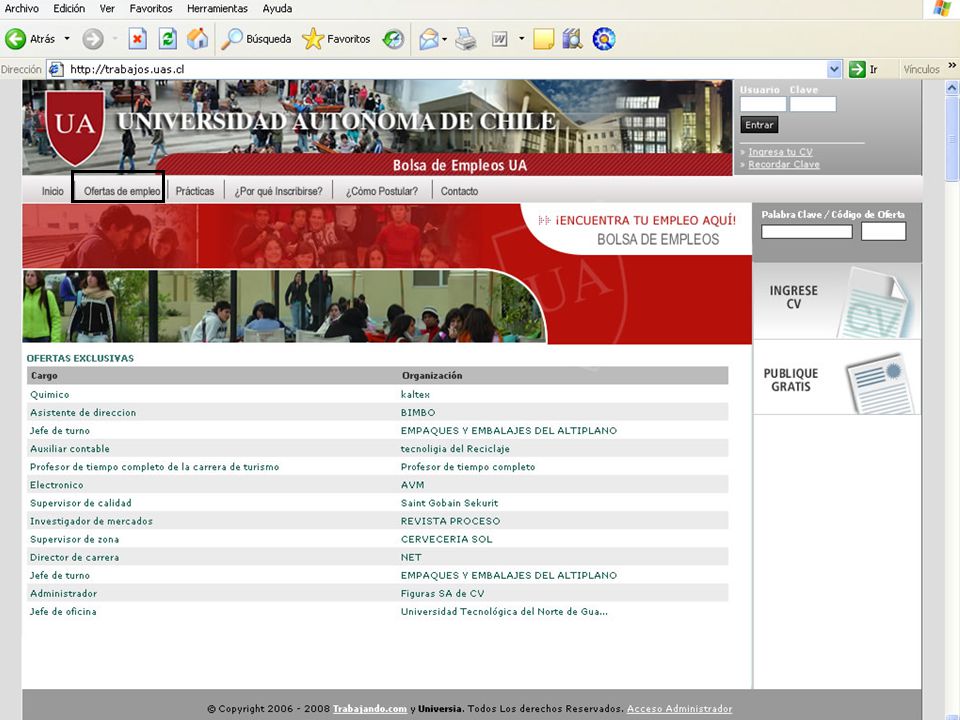Viewport: 960px width, 720px height.
Task: Expand the mail icon dropdown arrow
Action: tap(444, 39)
